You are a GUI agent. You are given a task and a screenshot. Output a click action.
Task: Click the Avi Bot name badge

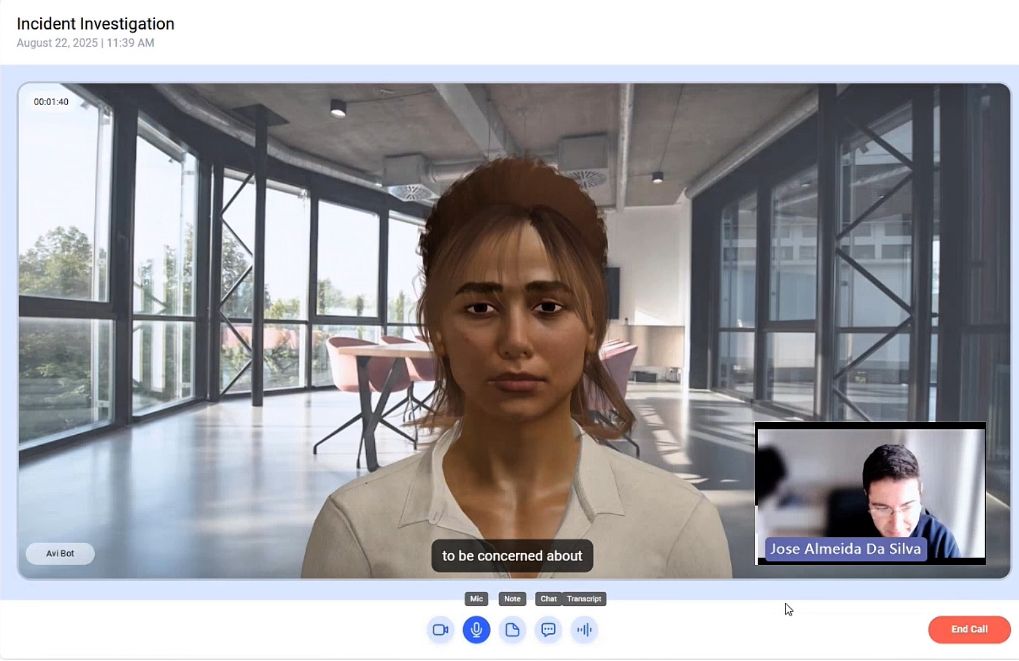(60, 554)
